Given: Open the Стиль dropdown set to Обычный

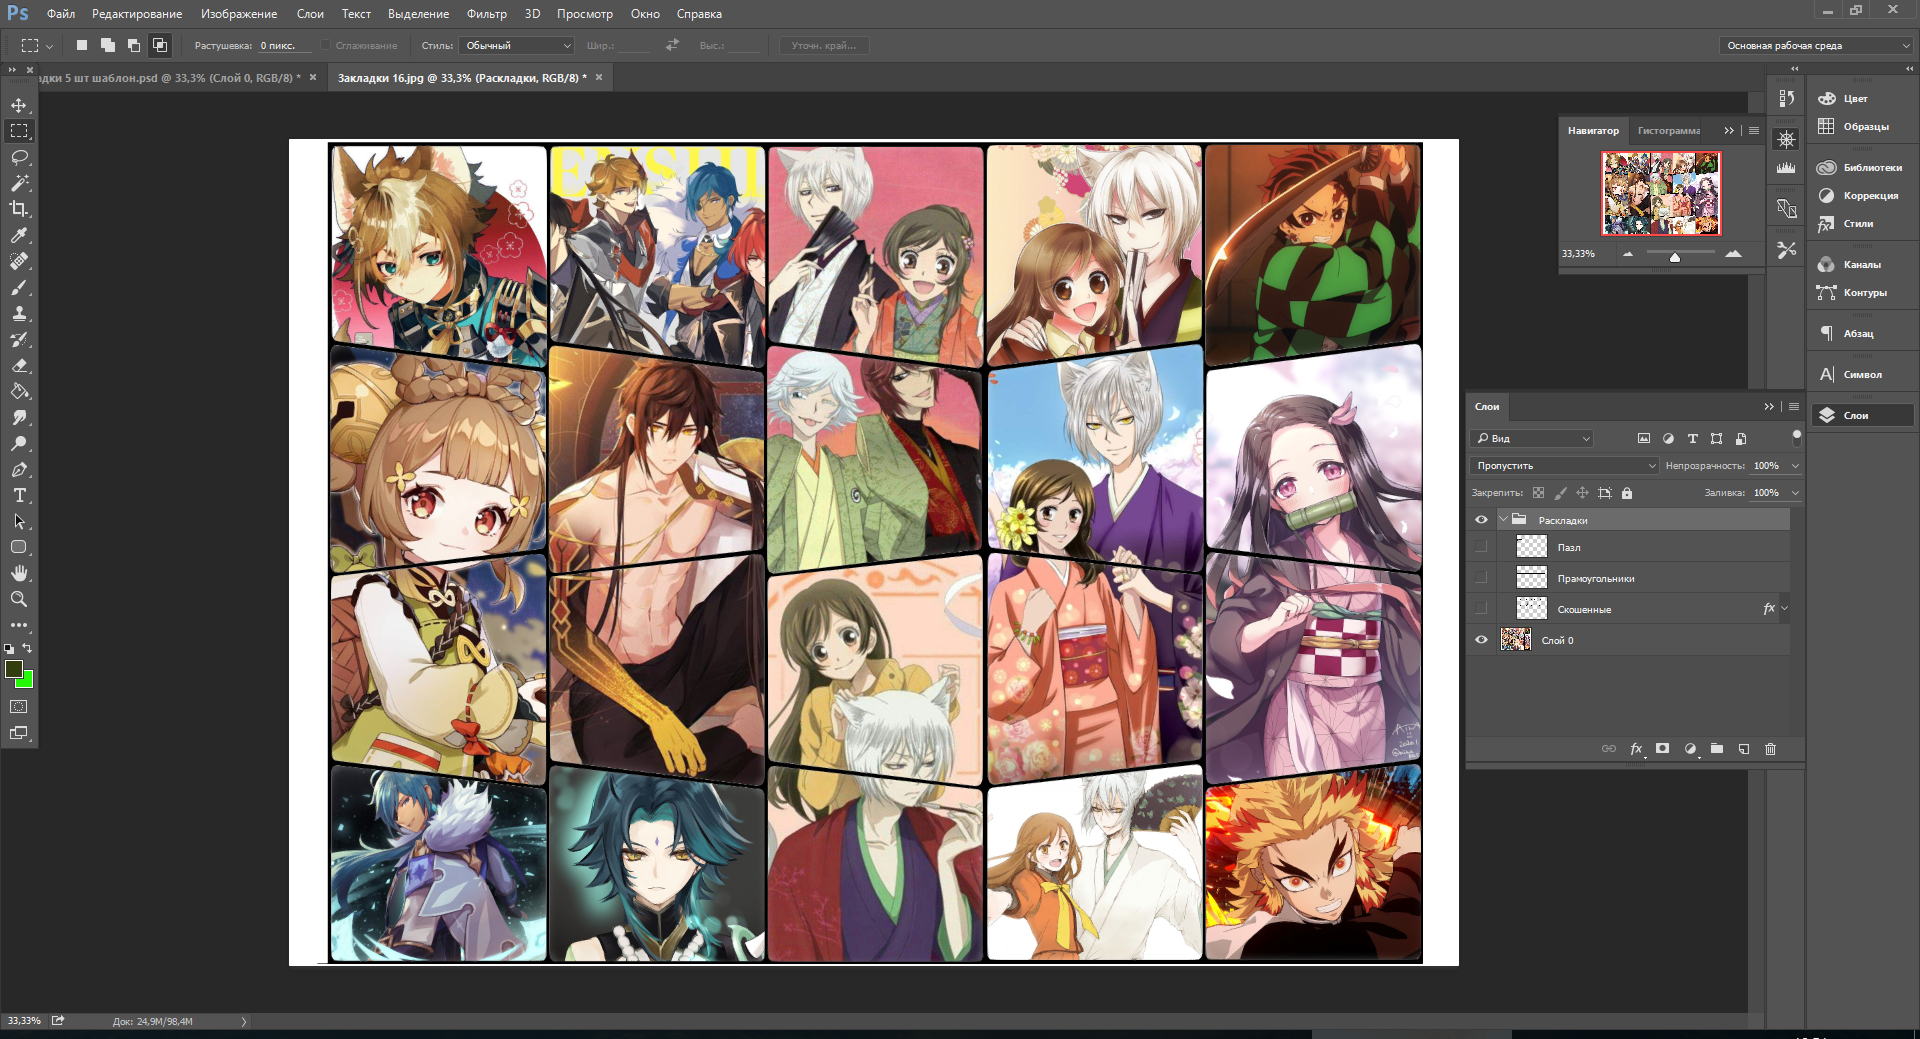Looking at the screenshot, I should (x=517, y=46).
